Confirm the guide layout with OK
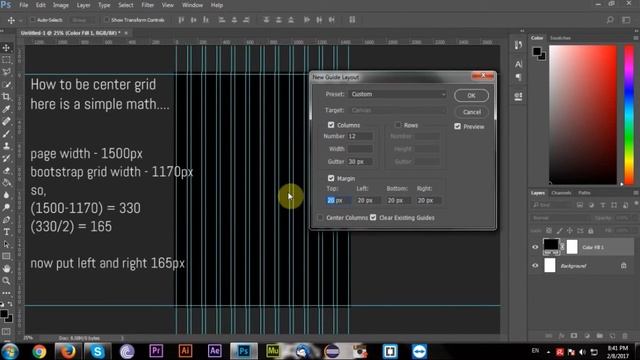 point(471,96)
